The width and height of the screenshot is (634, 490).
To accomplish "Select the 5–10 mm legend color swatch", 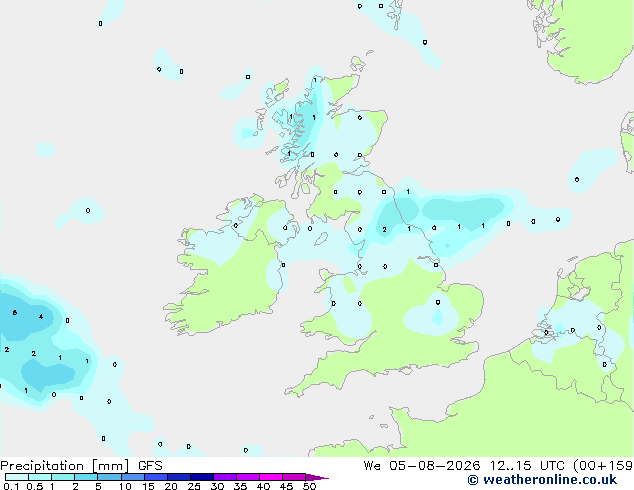I will [x=110, y=477].
